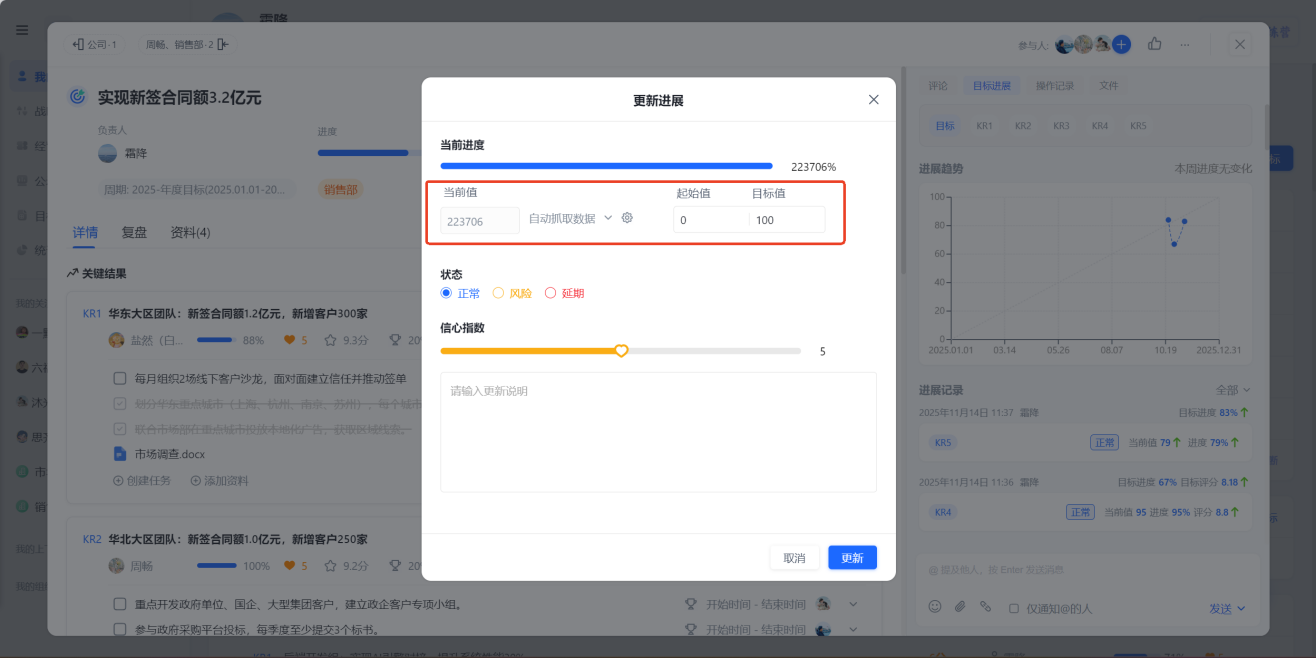Screen dimensions: 1316x658
Task: Click the 公司·1 parent goal chip
Action: pyautogui.click(x=95, y=44)
